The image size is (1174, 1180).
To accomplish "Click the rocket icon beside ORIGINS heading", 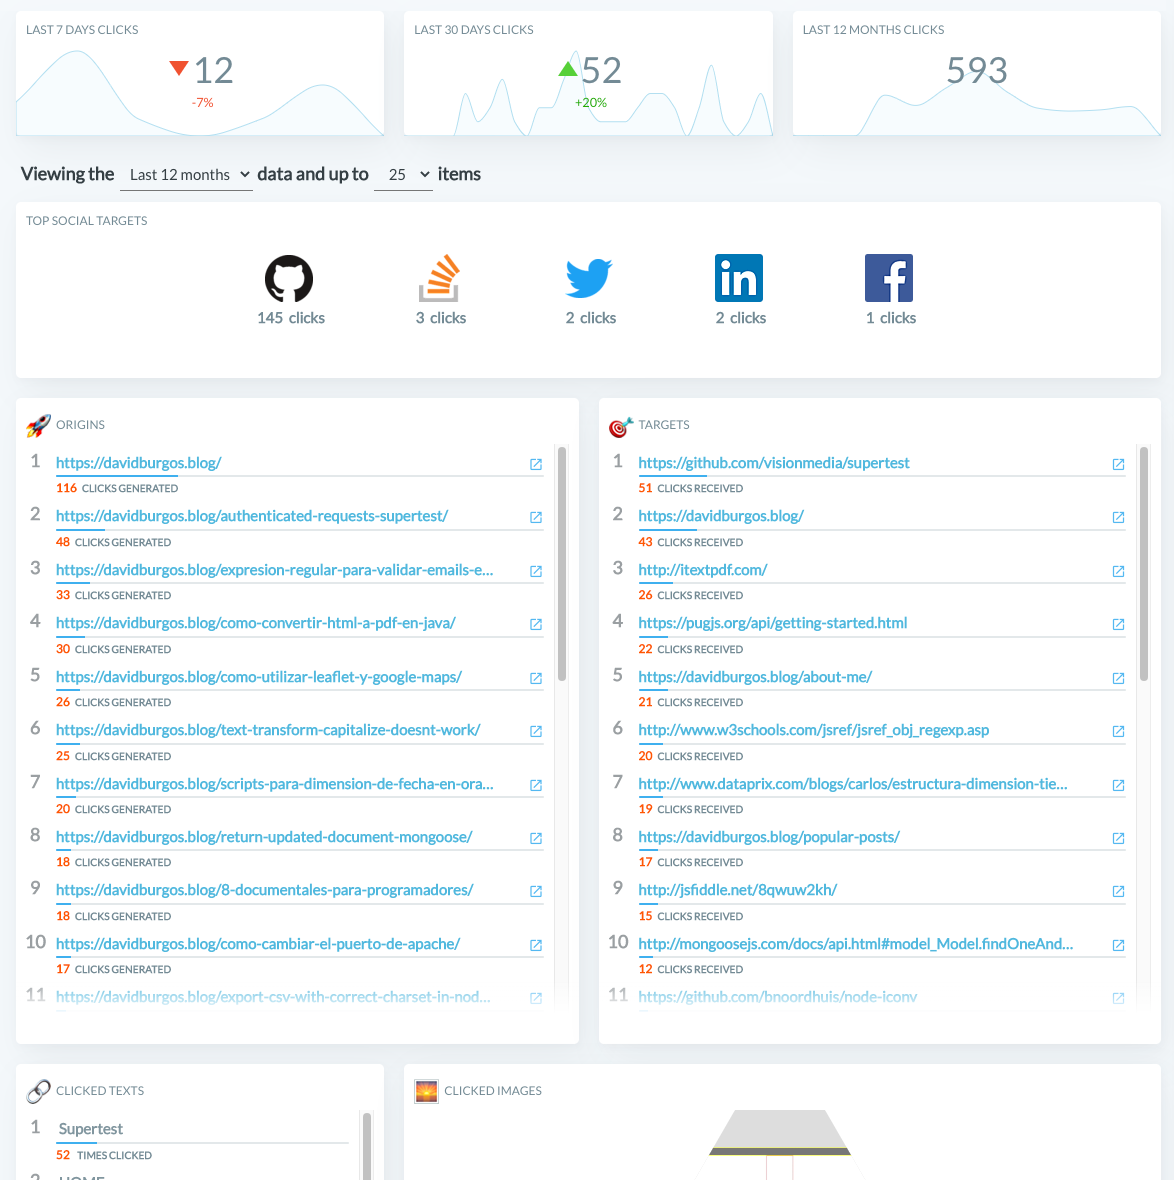I will tap(36, 424).
